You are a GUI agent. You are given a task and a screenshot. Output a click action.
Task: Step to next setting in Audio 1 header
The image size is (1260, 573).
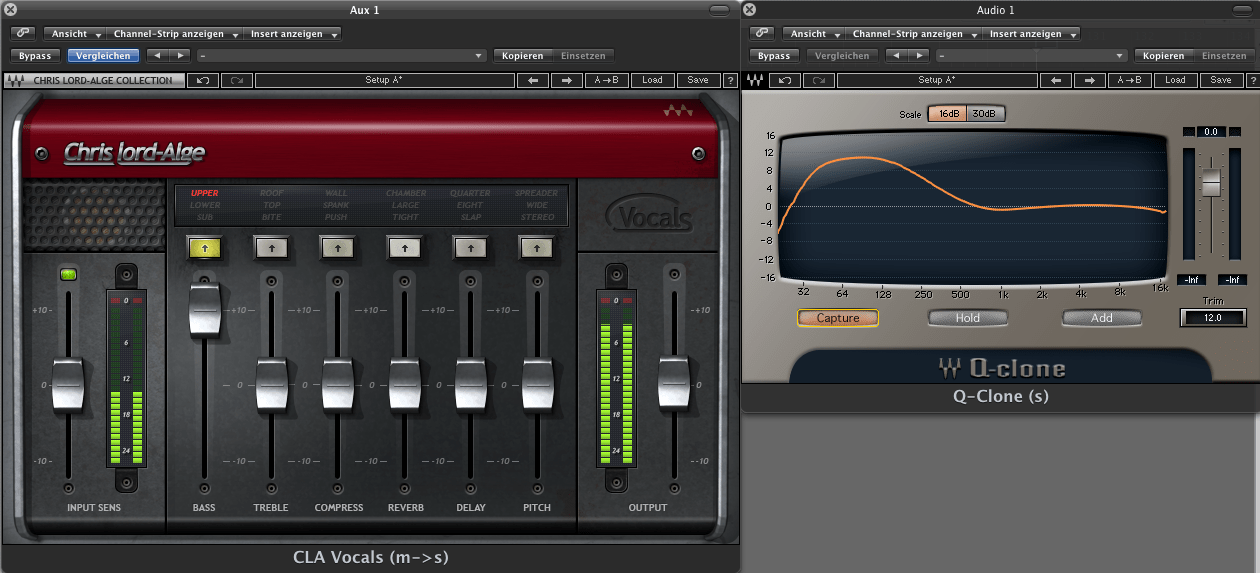pyautogui.click(x=919, y=56)
